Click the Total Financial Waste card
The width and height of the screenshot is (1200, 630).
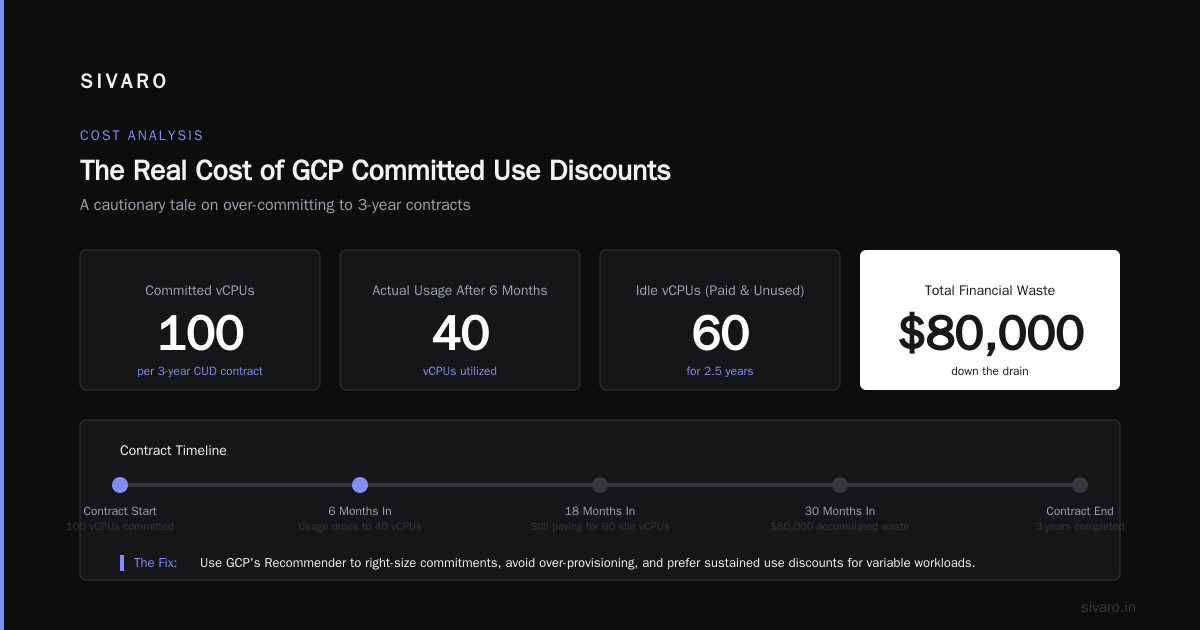990,320
